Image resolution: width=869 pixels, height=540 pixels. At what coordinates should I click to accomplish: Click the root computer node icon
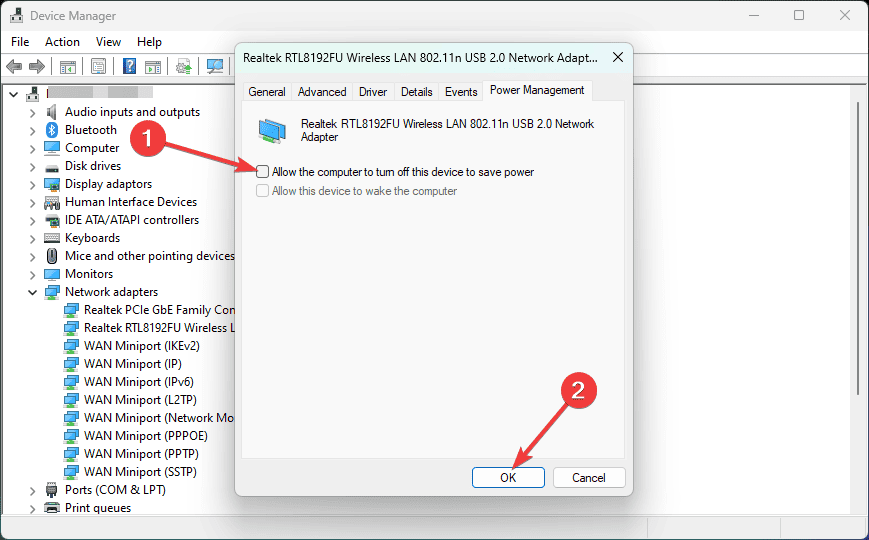(x=33, y=94)
